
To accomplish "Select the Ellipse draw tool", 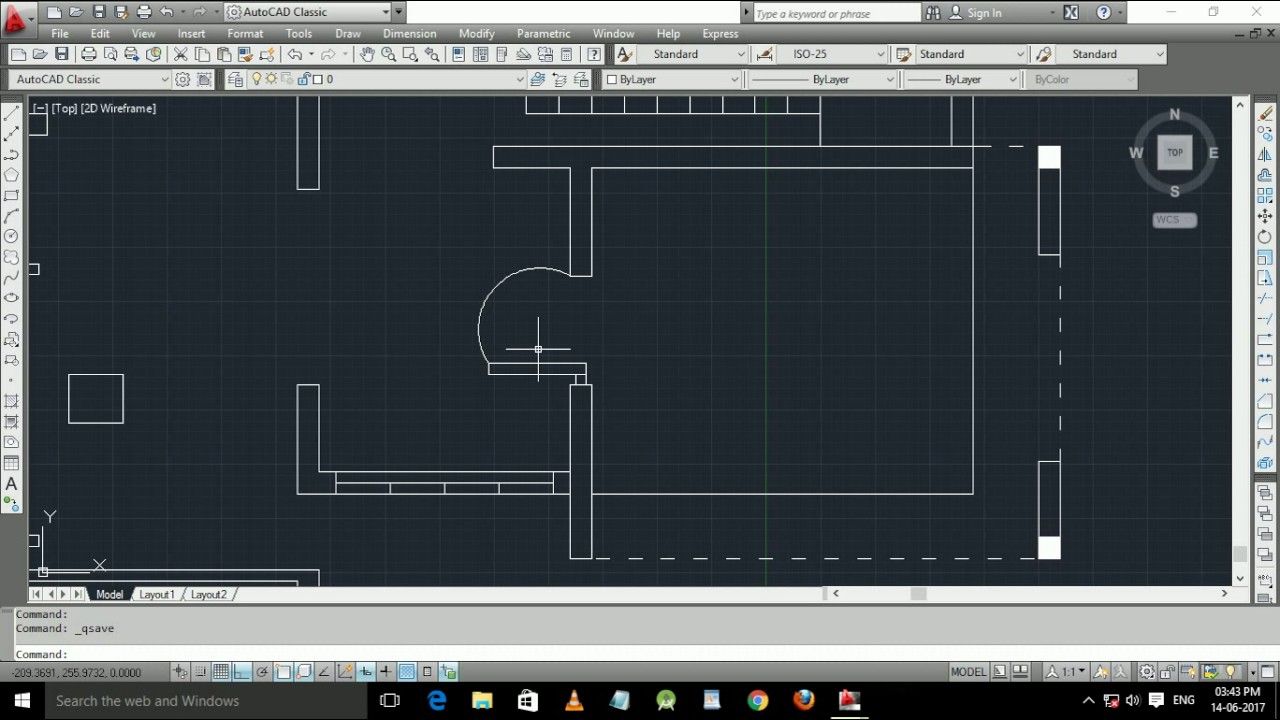I will coord(12,298).
